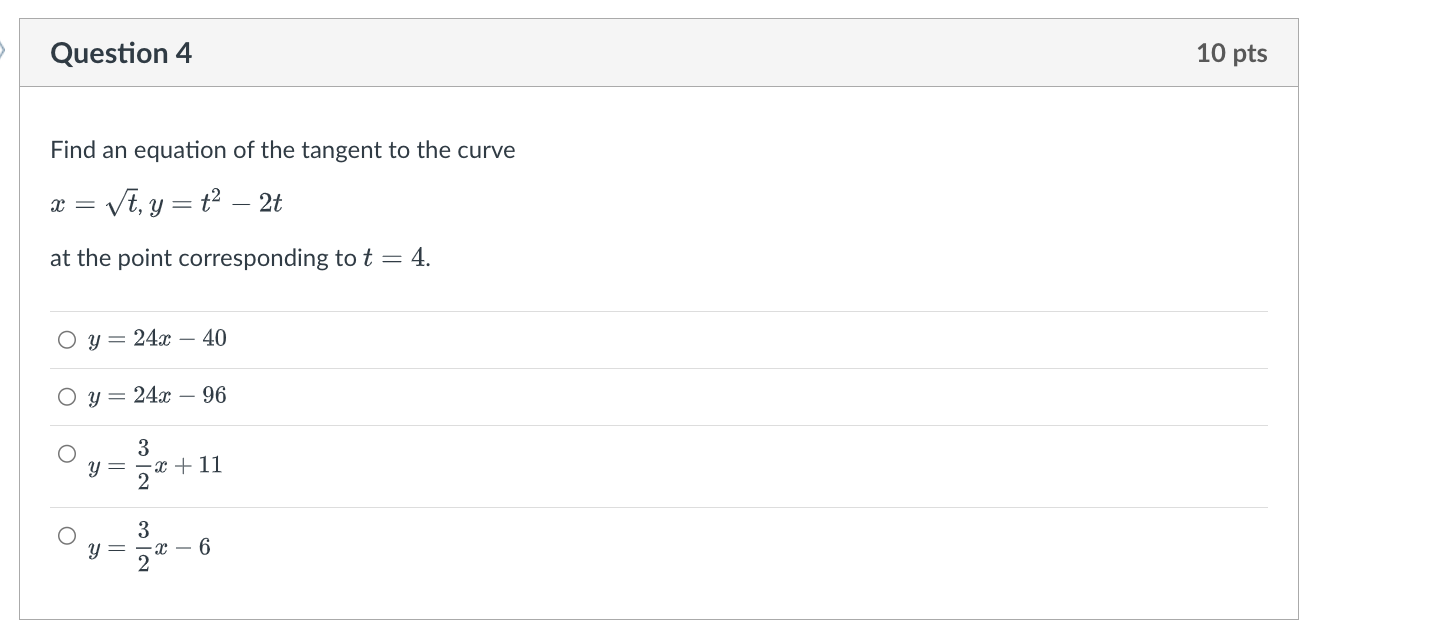
Task: Click the fraction 3/2 in the third option
Action: click(x=143, y=463)
